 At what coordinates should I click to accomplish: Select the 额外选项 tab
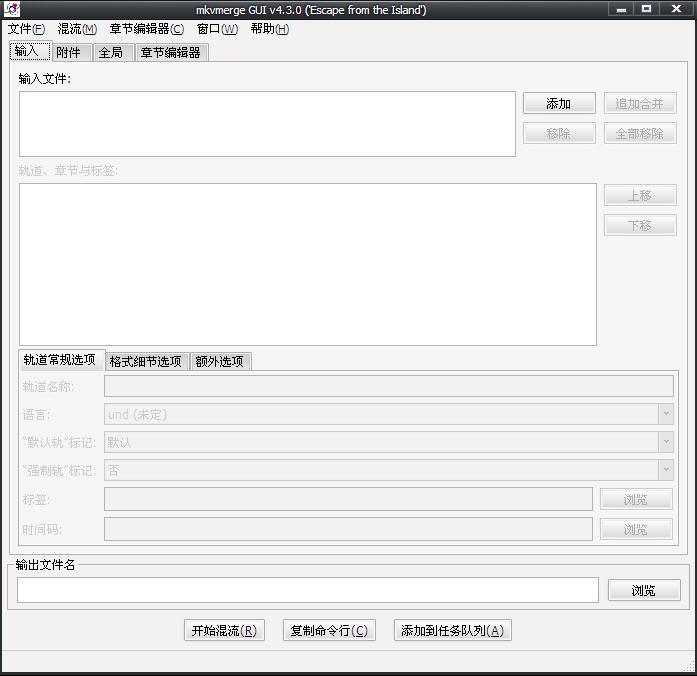(220, 361)
